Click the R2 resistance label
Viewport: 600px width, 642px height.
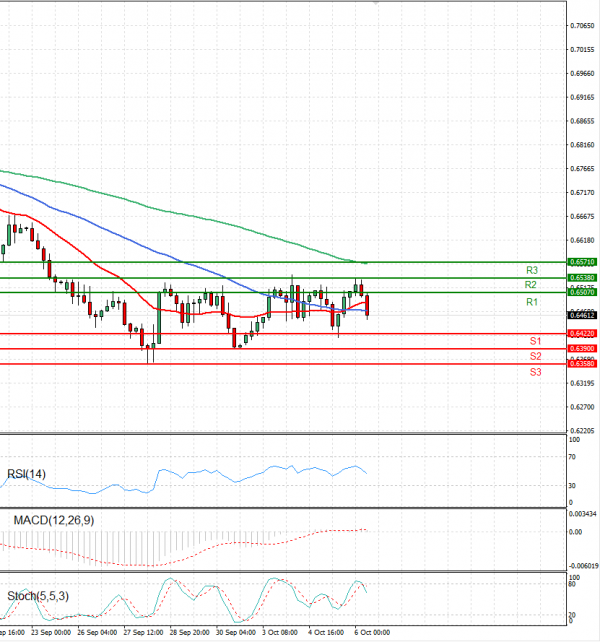point(530,285)
